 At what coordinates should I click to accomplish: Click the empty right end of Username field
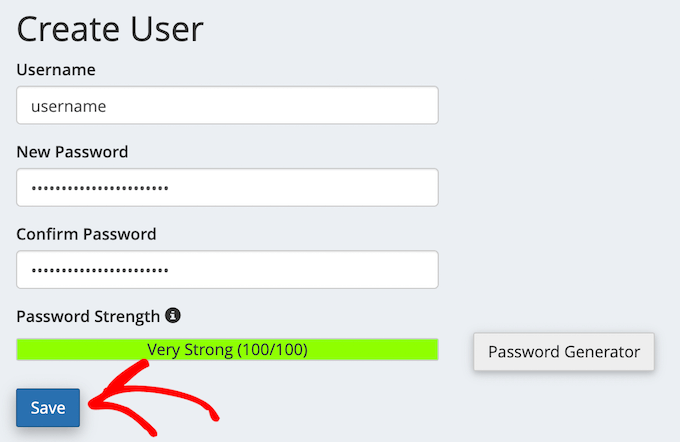(x=380, y=105)
